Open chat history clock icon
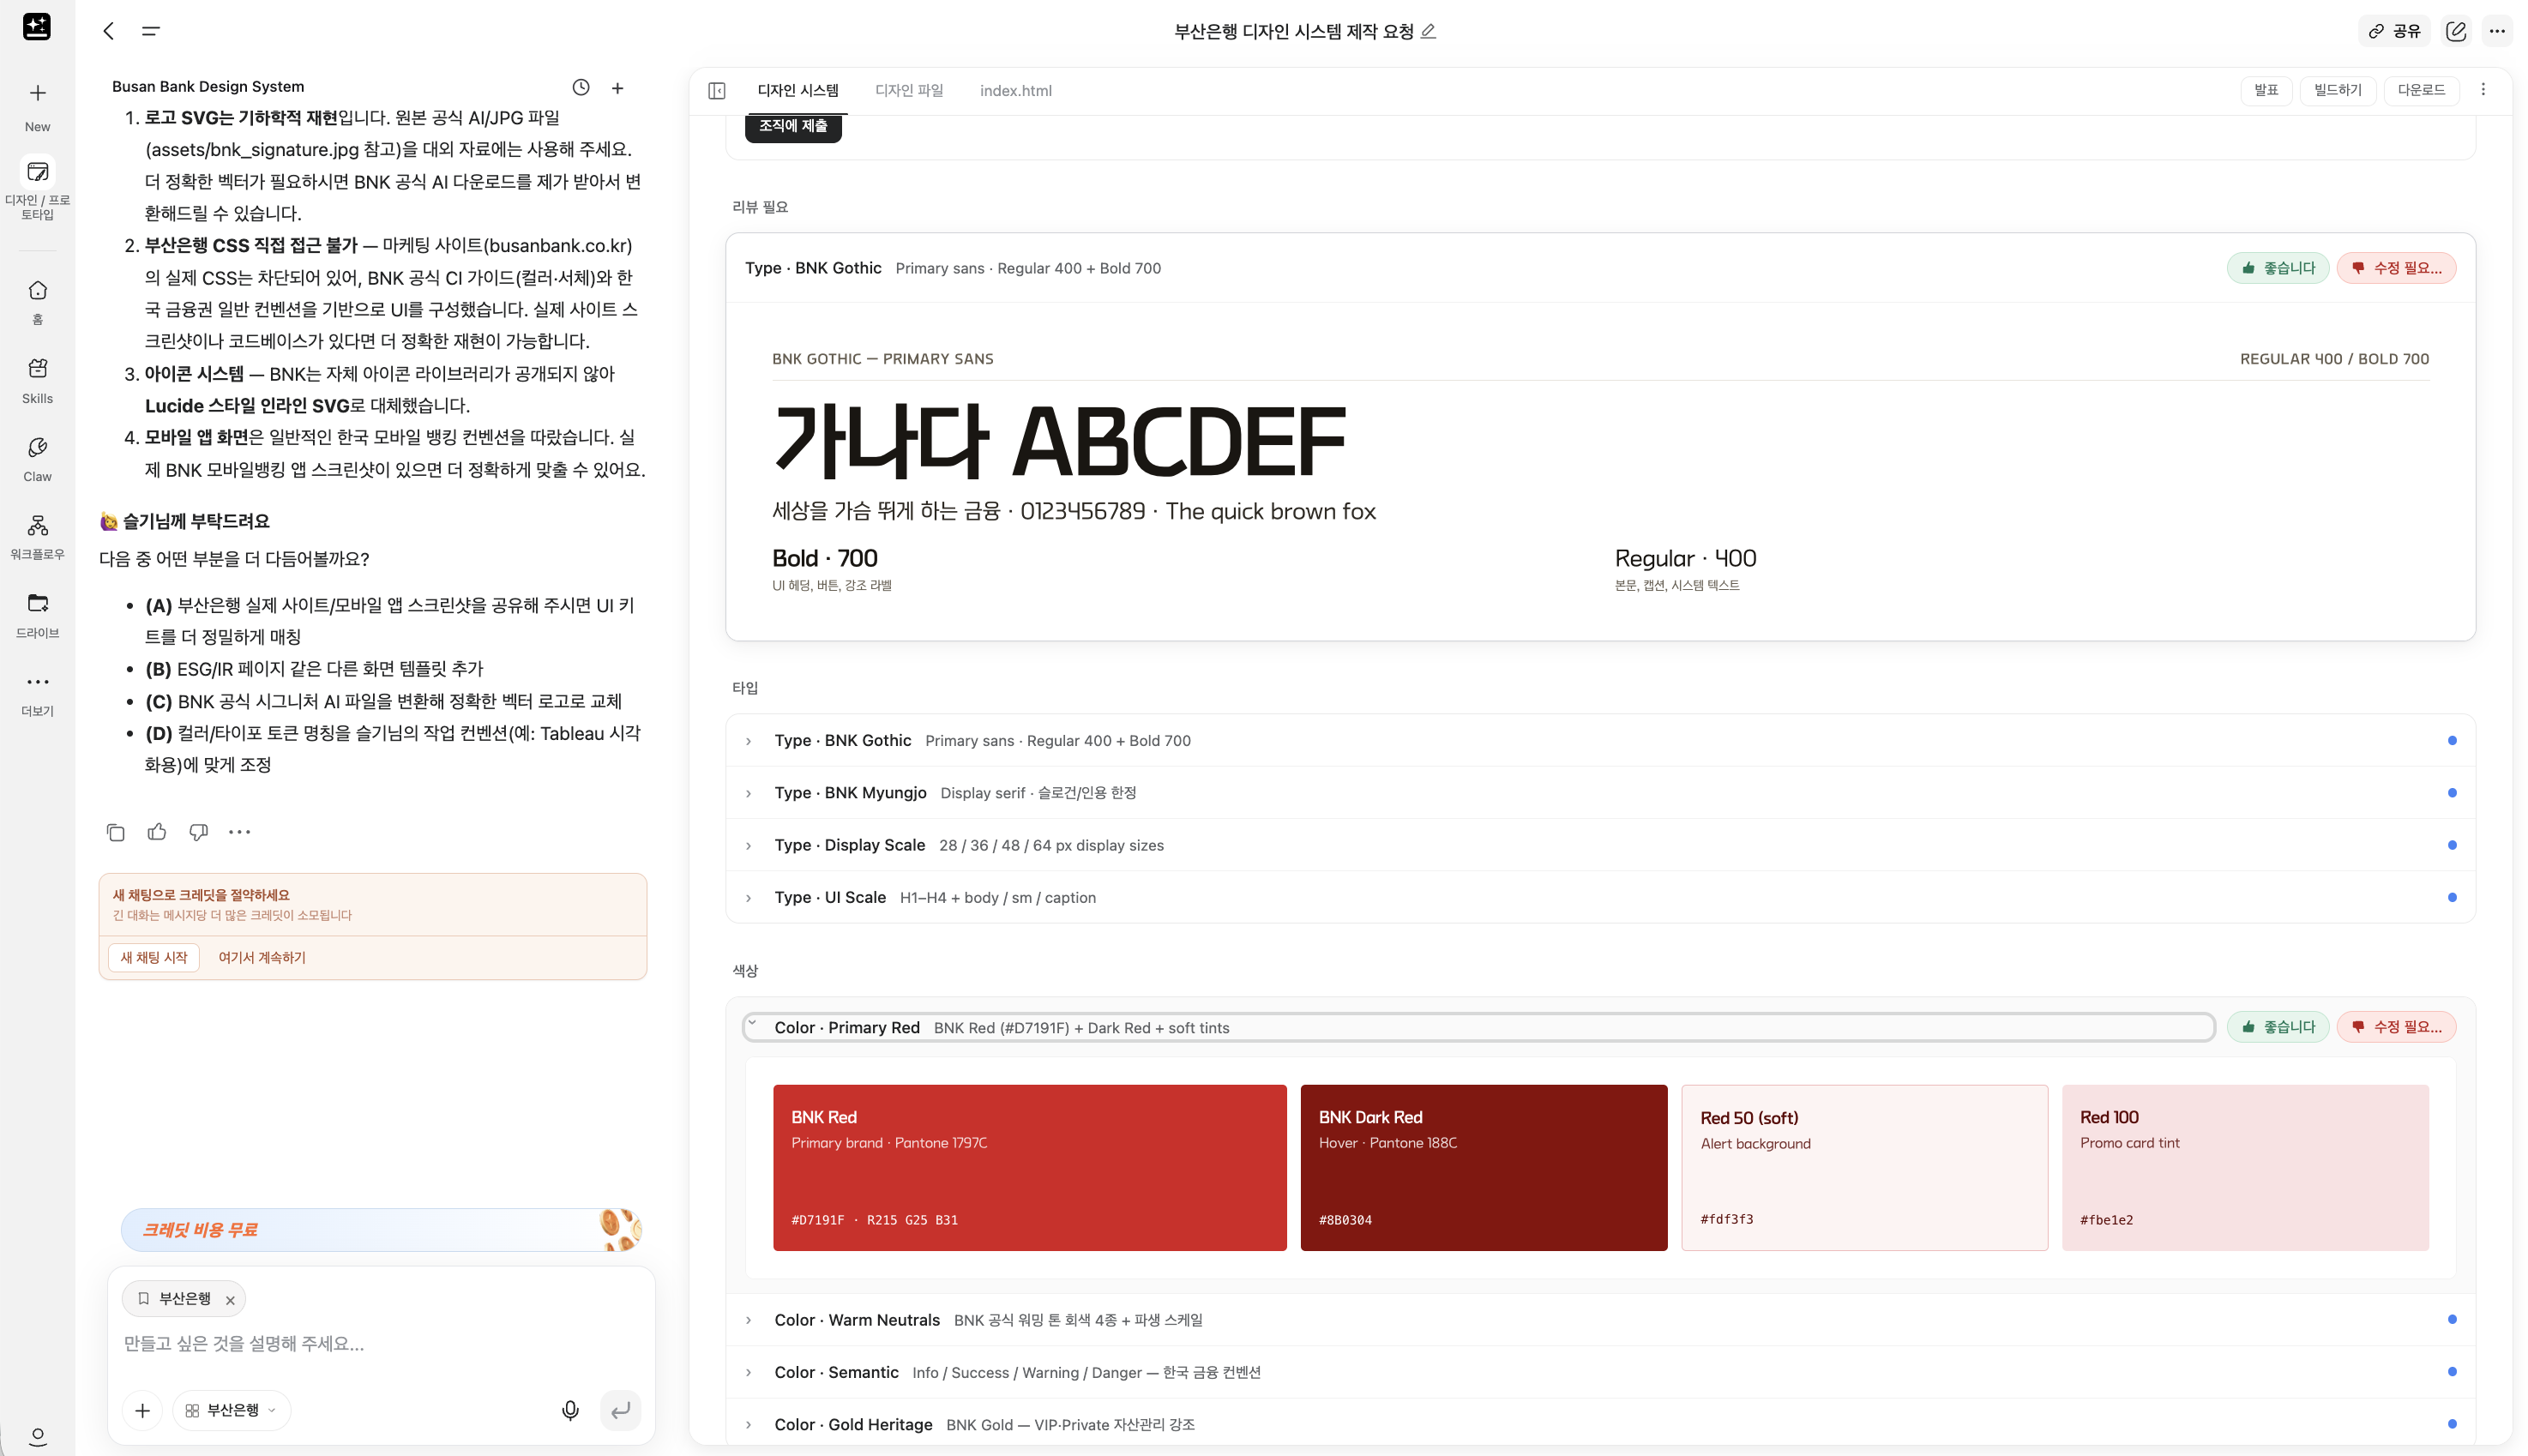 581,87
